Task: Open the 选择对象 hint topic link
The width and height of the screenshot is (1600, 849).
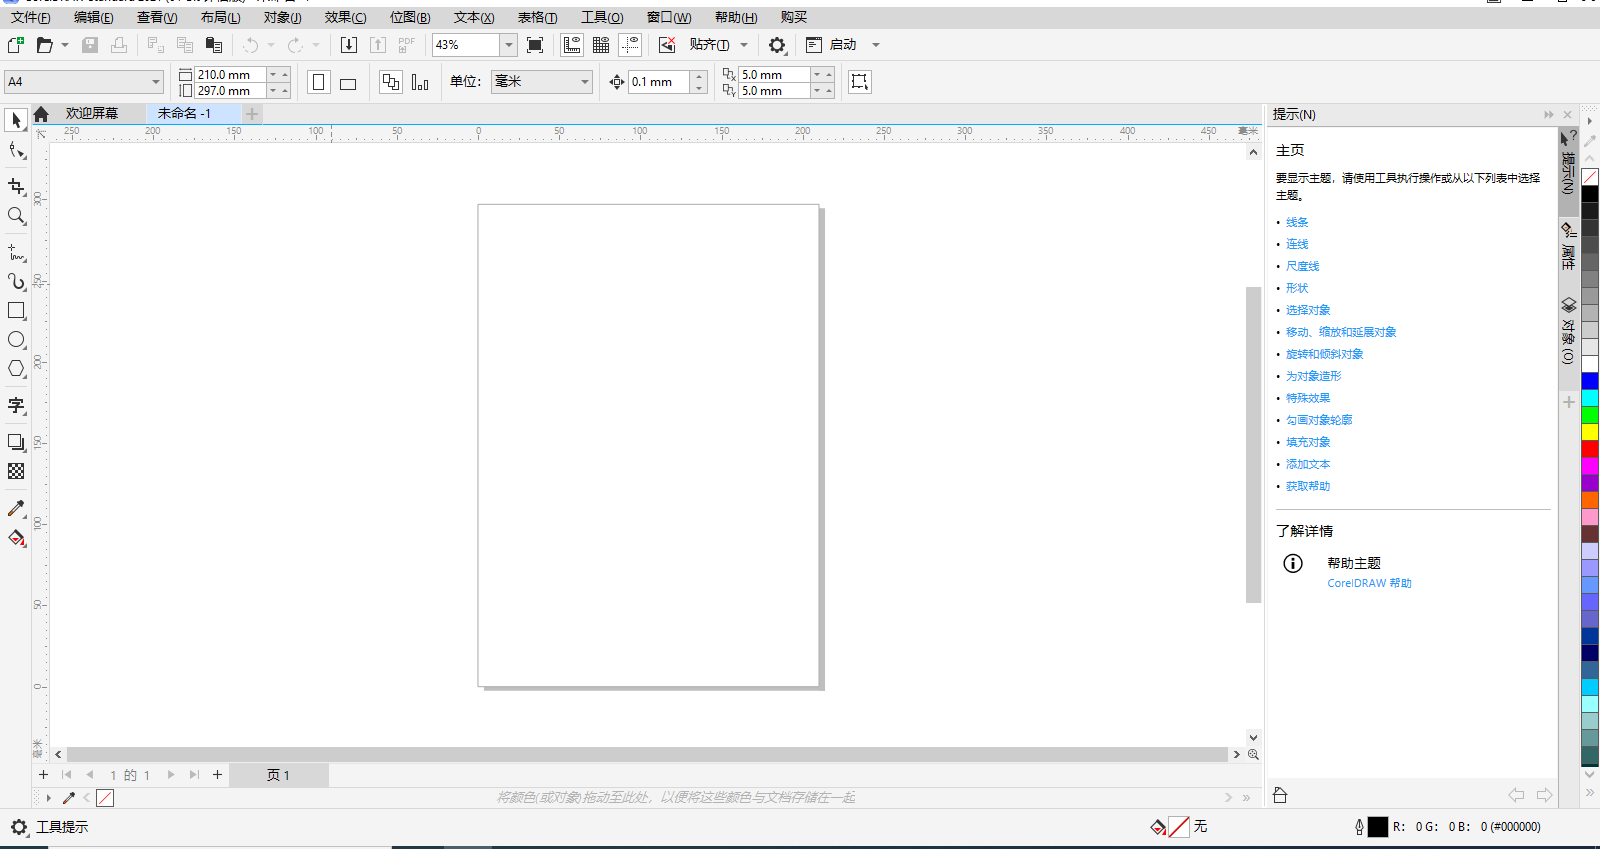Action: (x=1308, y=310)
